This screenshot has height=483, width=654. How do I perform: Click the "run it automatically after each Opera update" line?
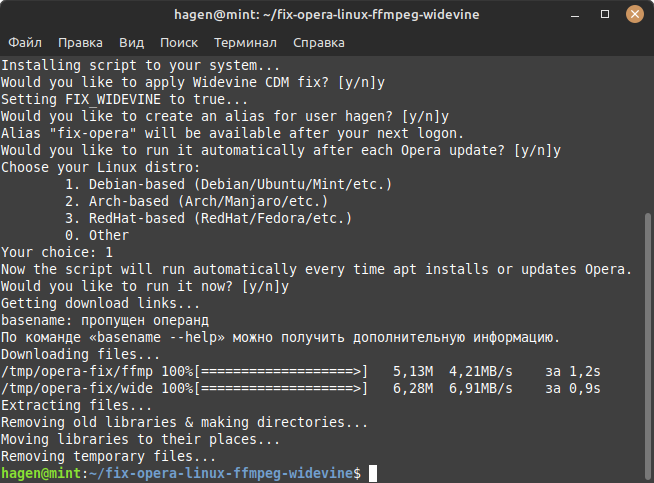(281, 150)
